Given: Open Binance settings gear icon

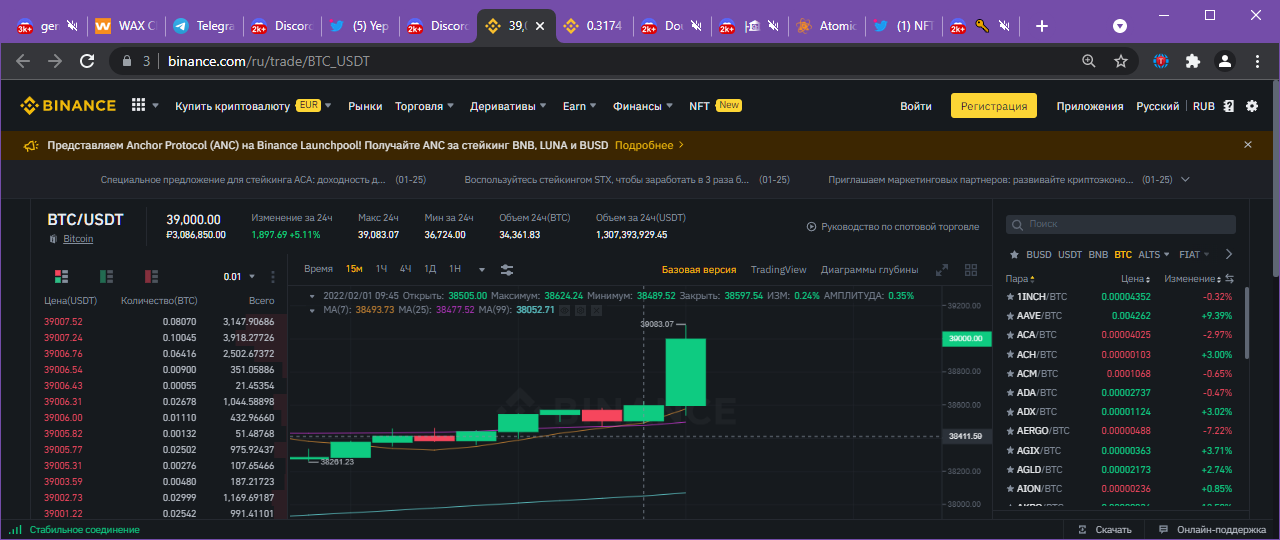Looking at the screenshot, I should tap(1252, 106).
